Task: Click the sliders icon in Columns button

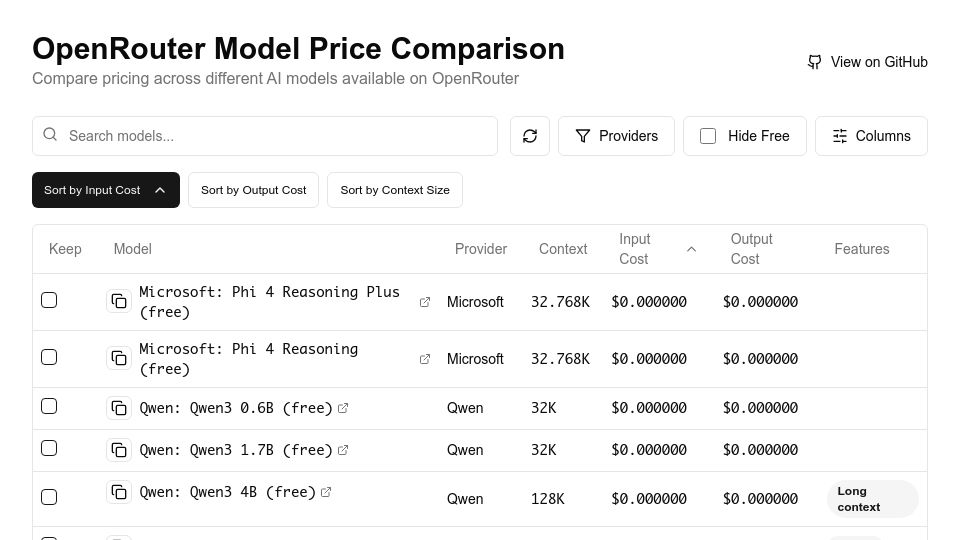Action: click(x=840, y=136)
